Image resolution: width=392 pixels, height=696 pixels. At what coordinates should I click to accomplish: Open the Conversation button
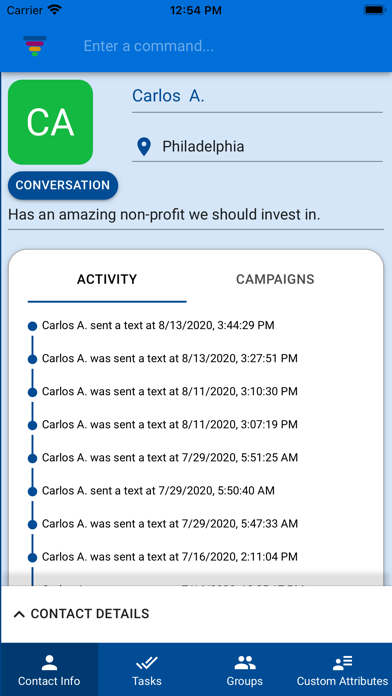click(63, 186)
